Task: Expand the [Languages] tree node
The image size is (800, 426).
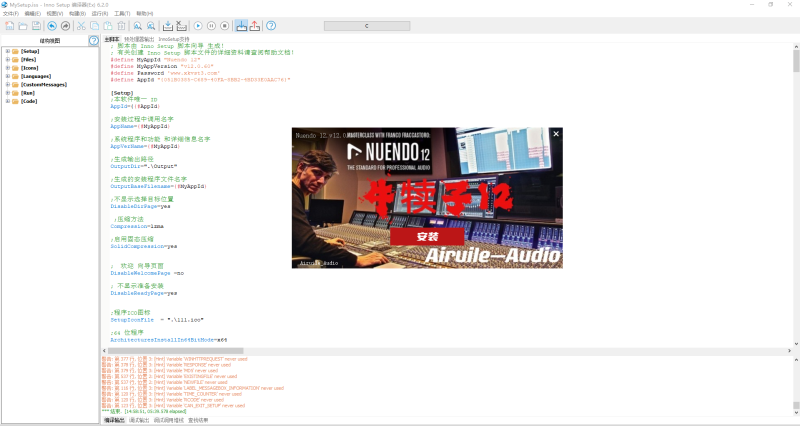Action: pos(8,76)
